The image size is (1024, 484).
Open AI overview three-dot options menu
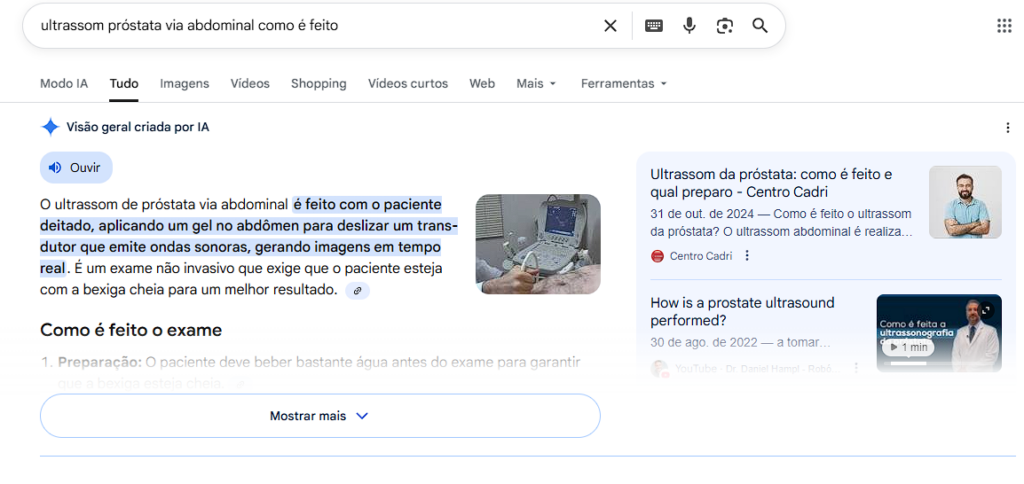1007,128
